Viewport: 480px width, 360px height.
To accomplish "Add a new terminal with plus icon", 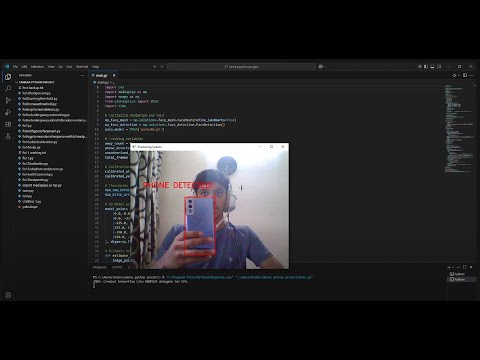I will point(449,267).
